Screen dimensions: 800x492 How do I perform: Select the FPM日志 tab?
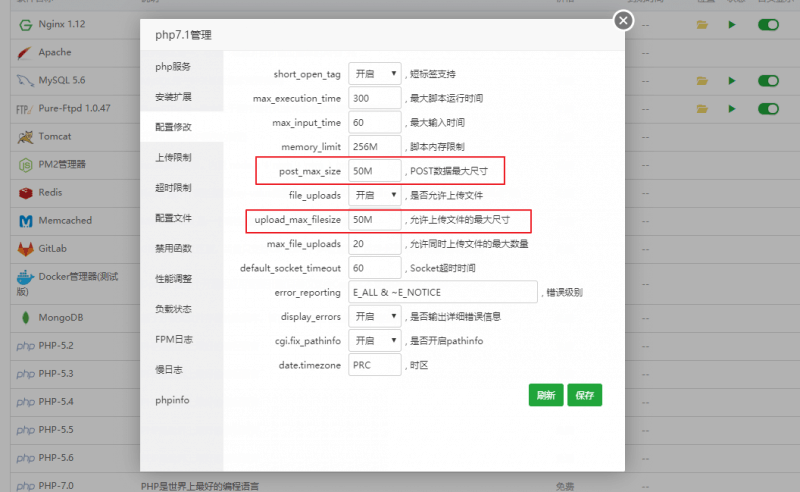pyautogui.click(x=182, y=339)
